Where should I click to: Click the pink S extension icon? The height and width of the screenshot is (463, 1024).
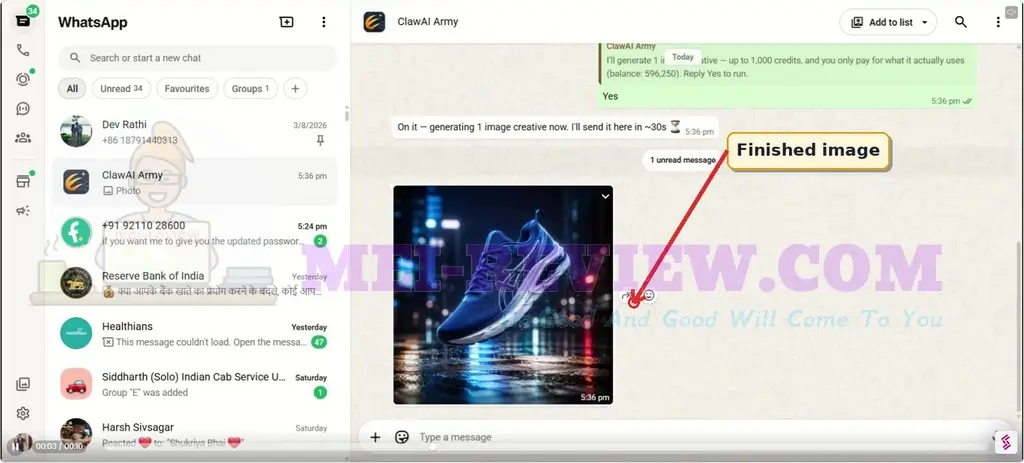1006,443
